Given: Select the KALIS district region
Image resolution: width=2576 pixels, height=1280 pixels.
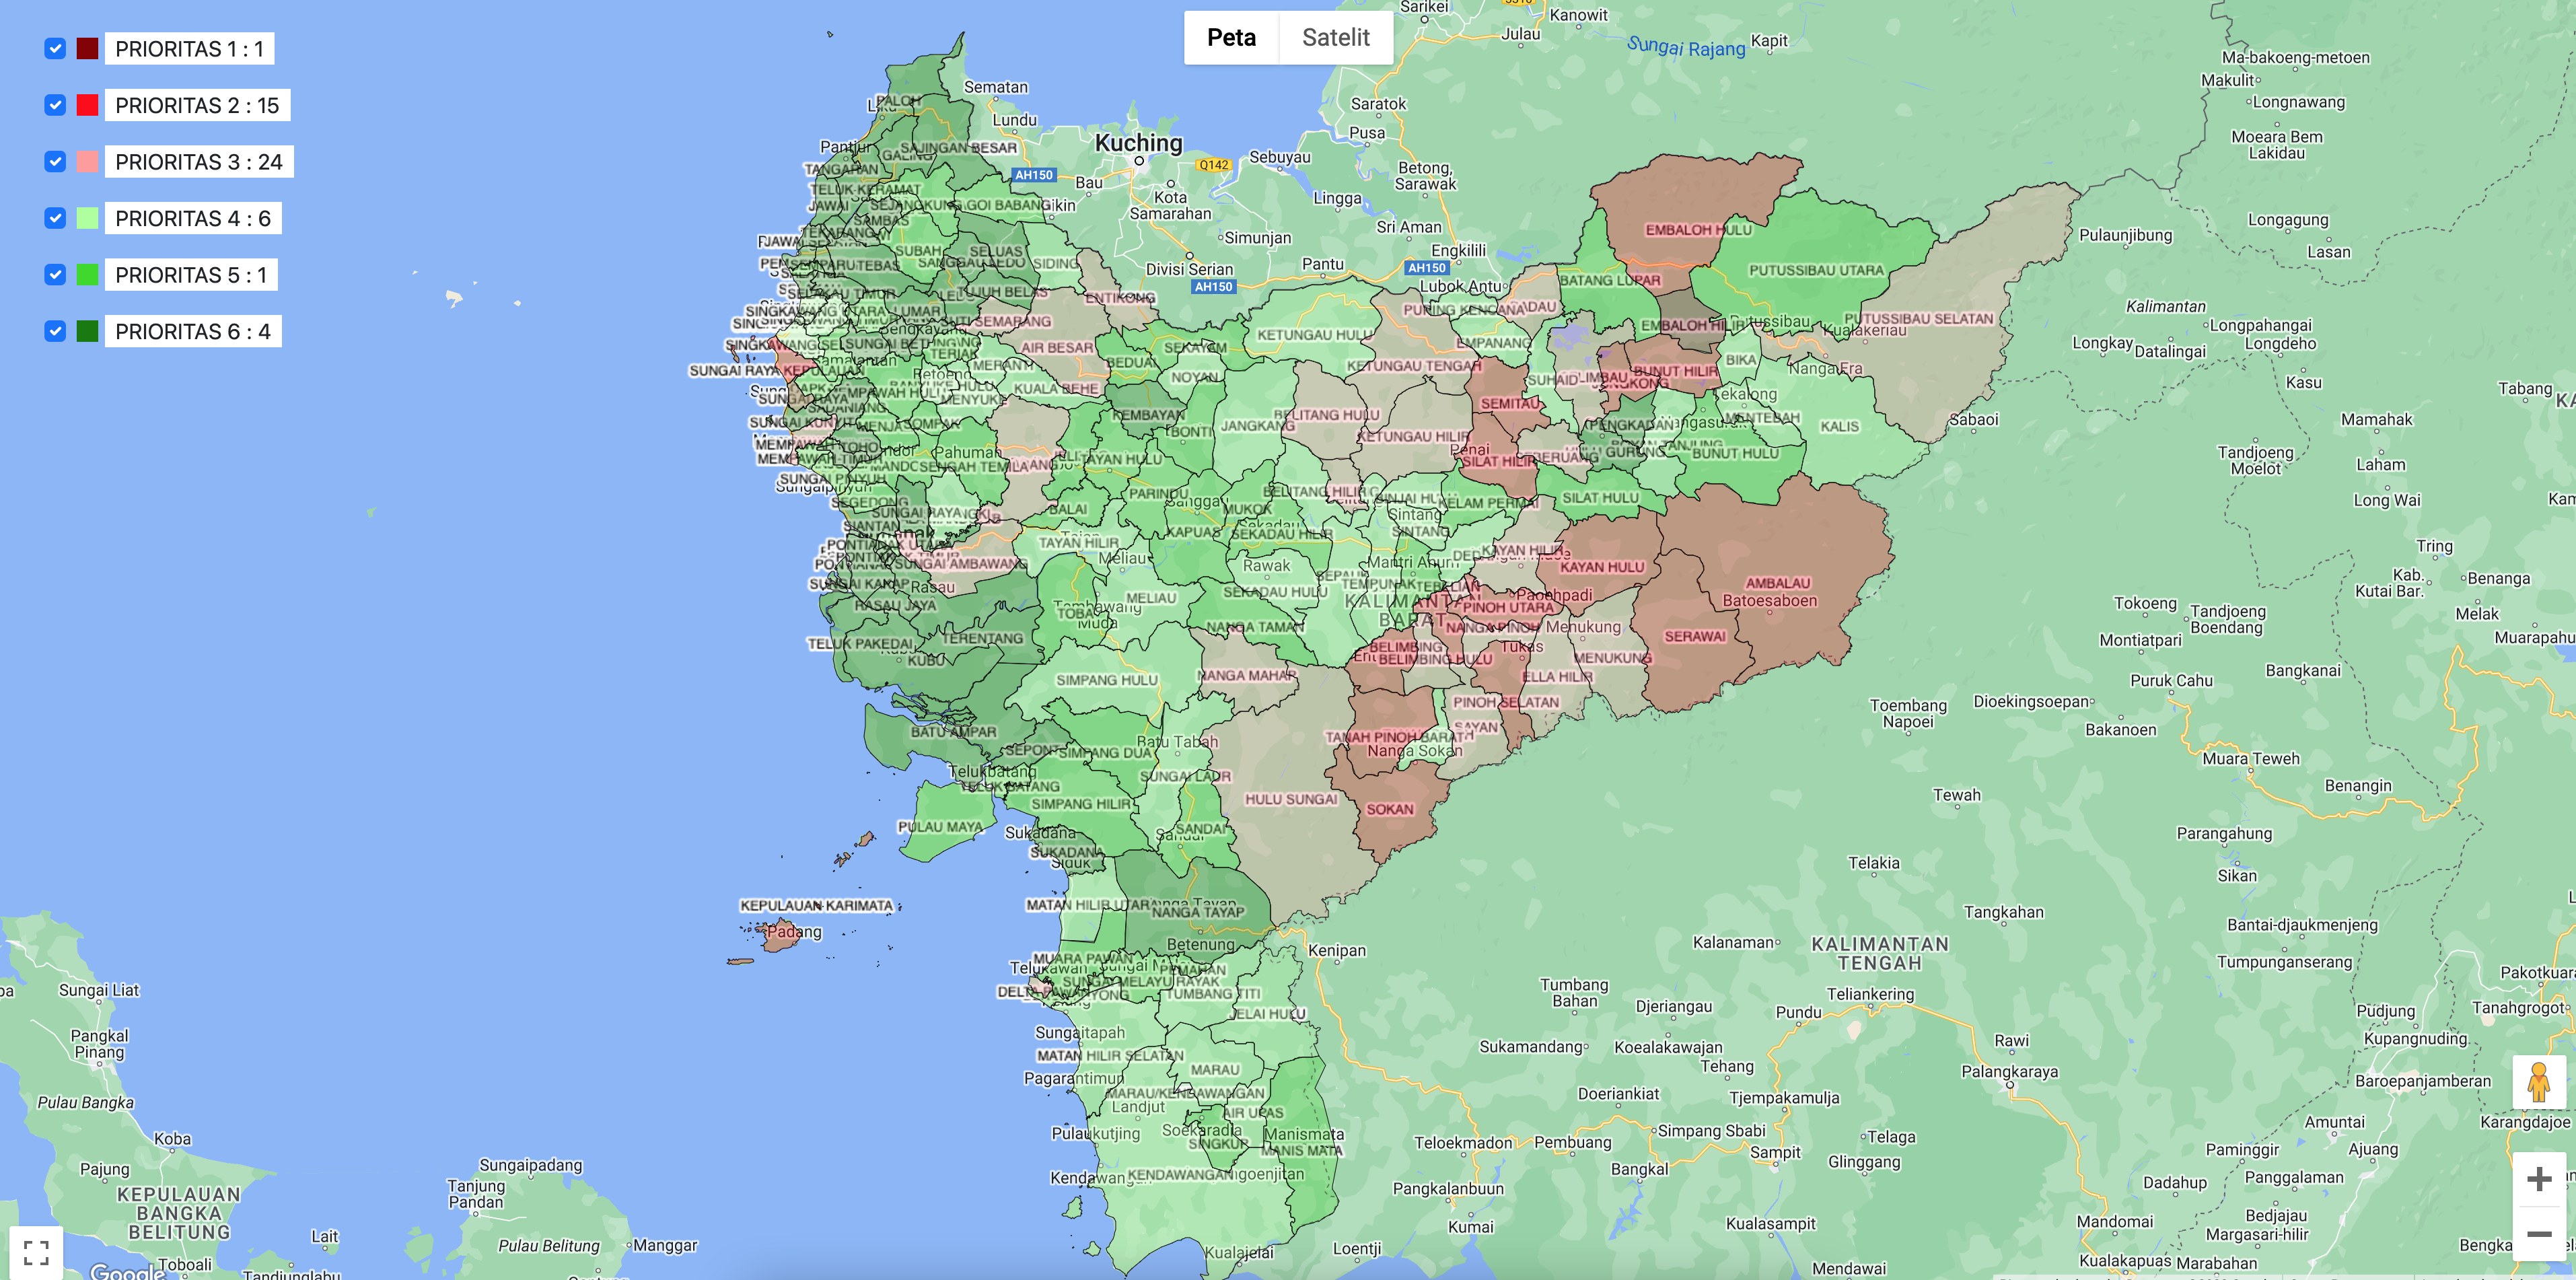Looking at the screenshot, I should pyautogui.click(x=1839, y=426).
